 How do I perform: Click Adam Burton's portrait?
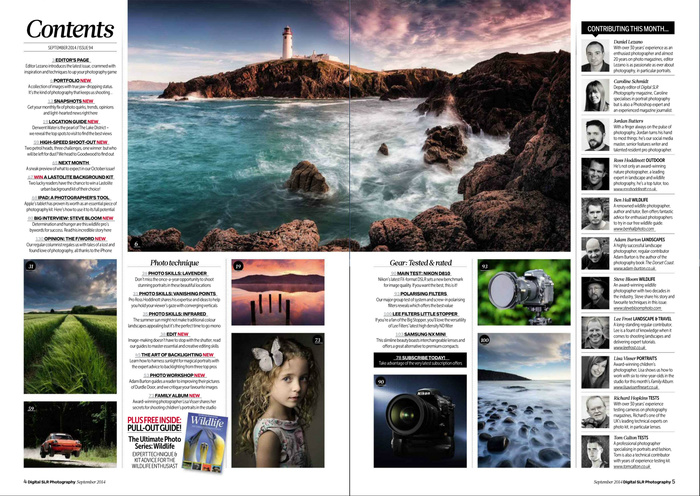coord(595,253)
